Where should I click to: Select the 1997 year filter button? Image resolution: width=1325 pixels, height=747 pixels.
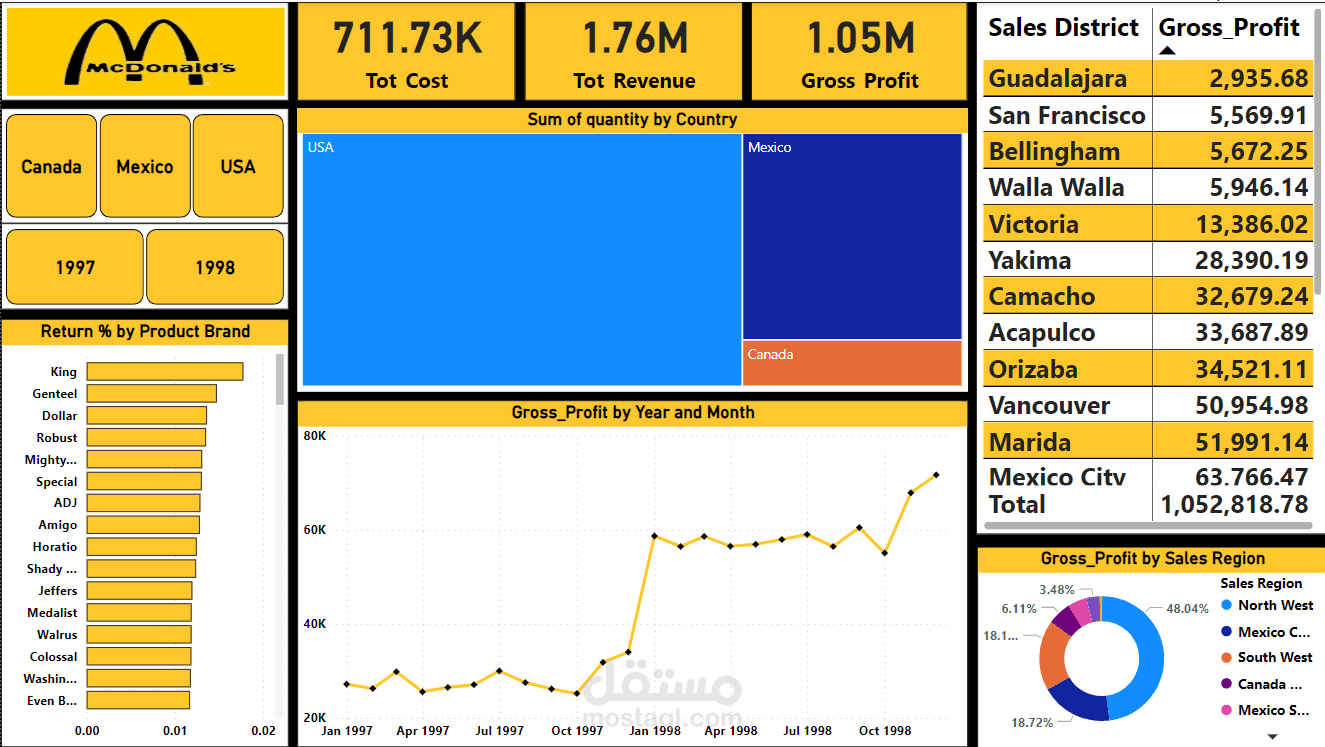click(74, 266)
